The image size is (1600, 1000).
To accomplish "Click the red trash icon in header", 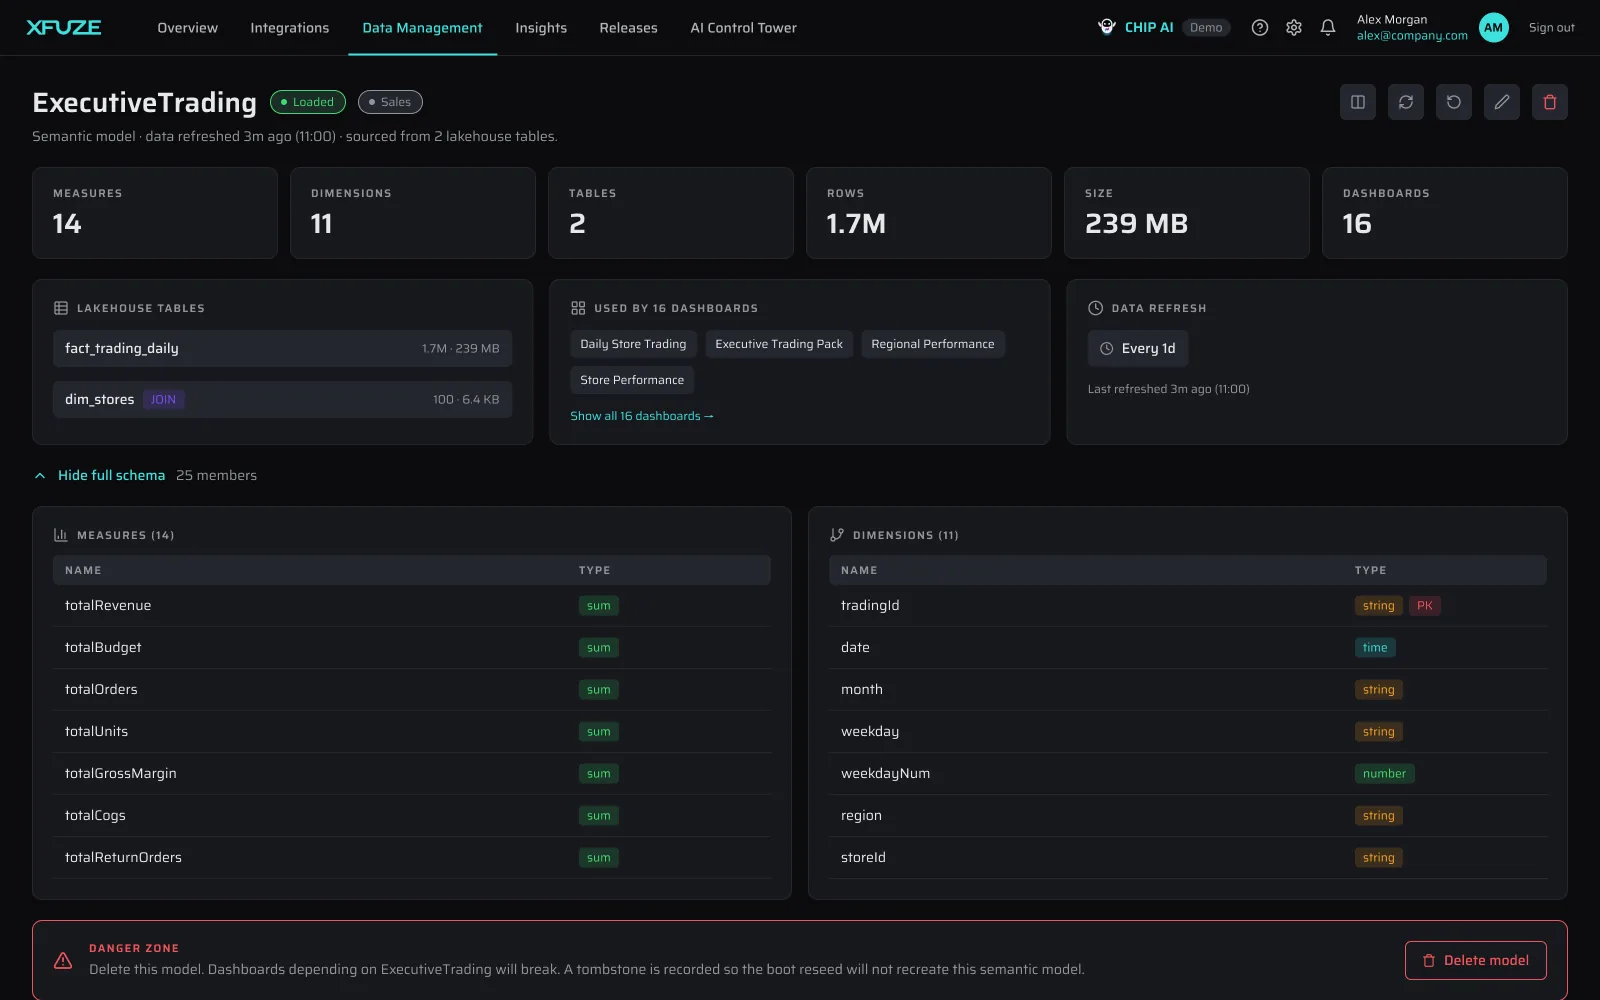I will point(1550,102).
